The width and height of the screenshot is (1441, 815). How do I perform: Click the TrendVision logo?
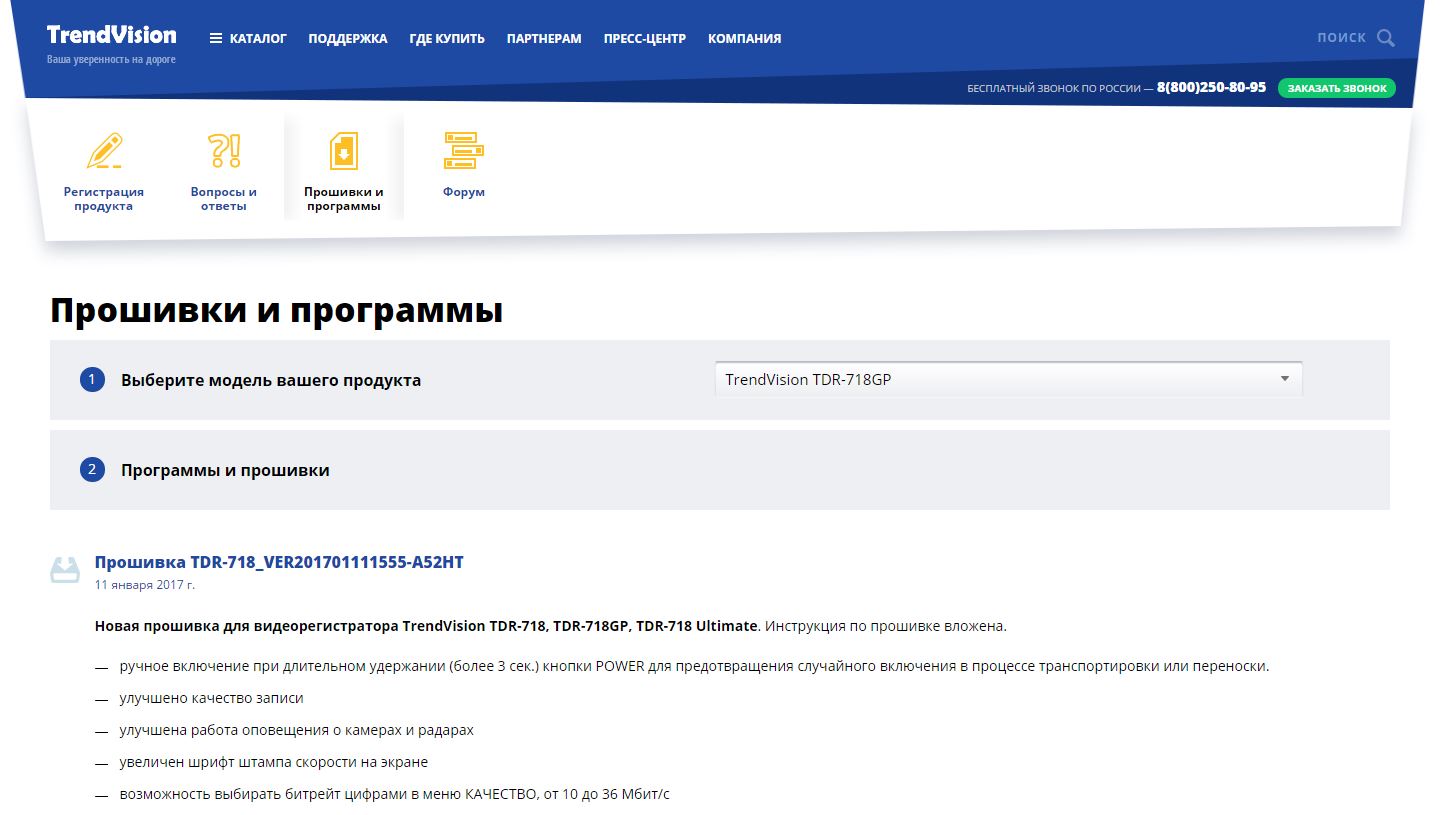point(111,36)
